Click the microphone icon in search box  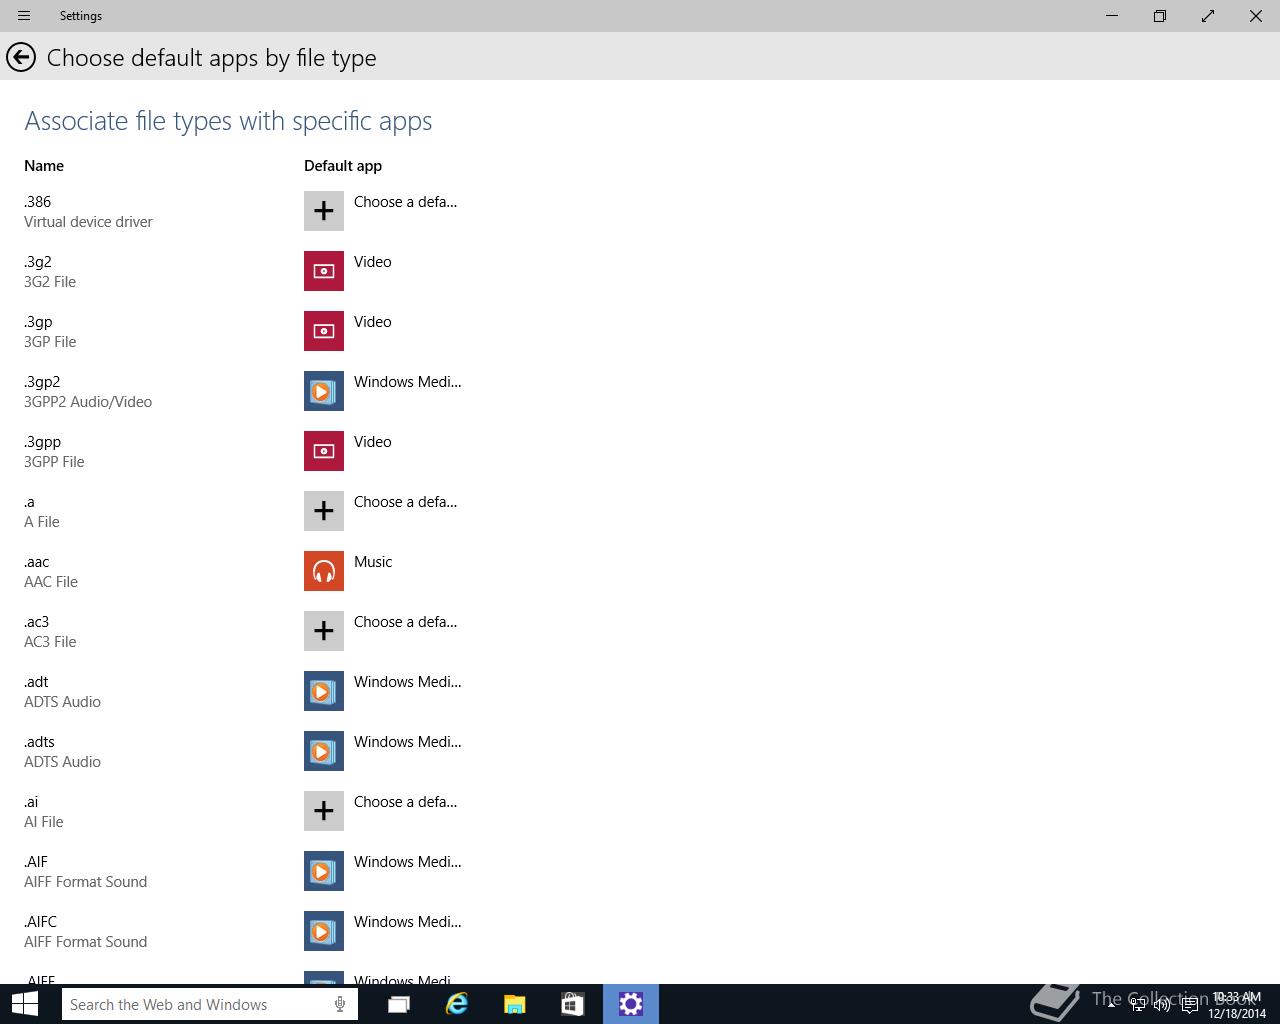tap(340, 1004)
